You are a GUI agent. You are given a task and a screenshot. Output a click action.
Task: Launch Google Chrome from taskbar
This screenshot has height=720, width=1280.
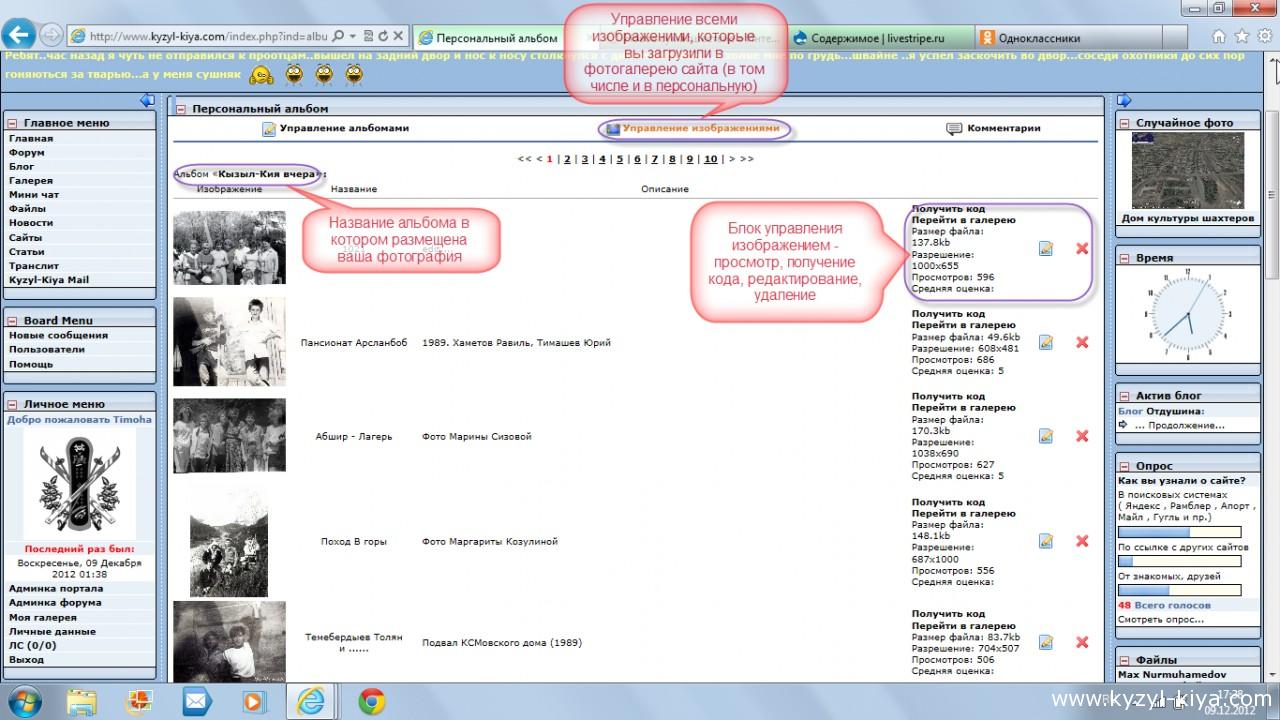(x=372, y=701)
